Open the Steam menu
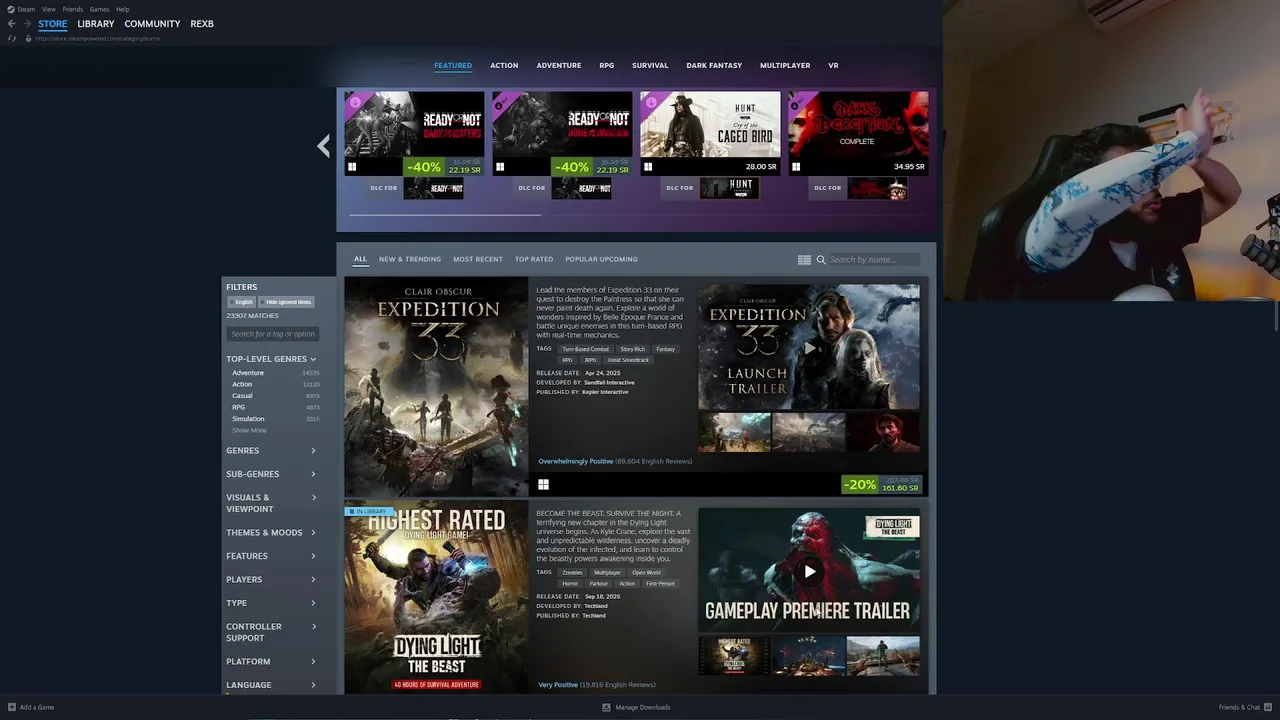Image resolution: width=1280 pixels, height=720 pixels. point(26,9)
